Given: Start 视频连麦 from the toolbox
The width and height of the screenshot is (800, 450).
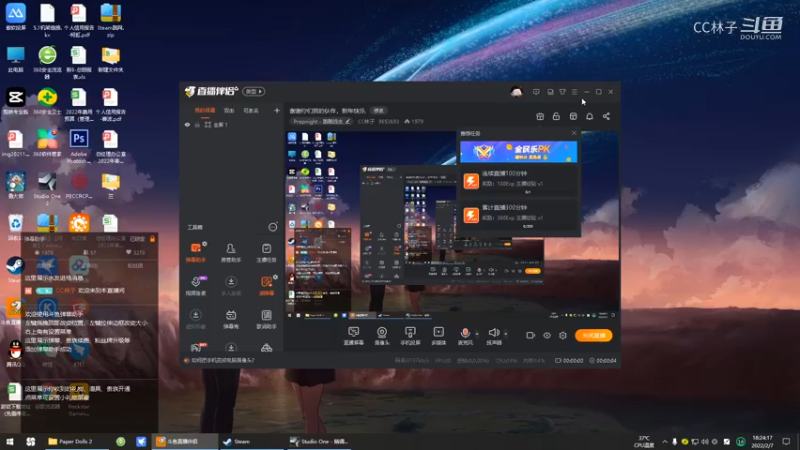Looking at the screenshot, I should 195,286.
